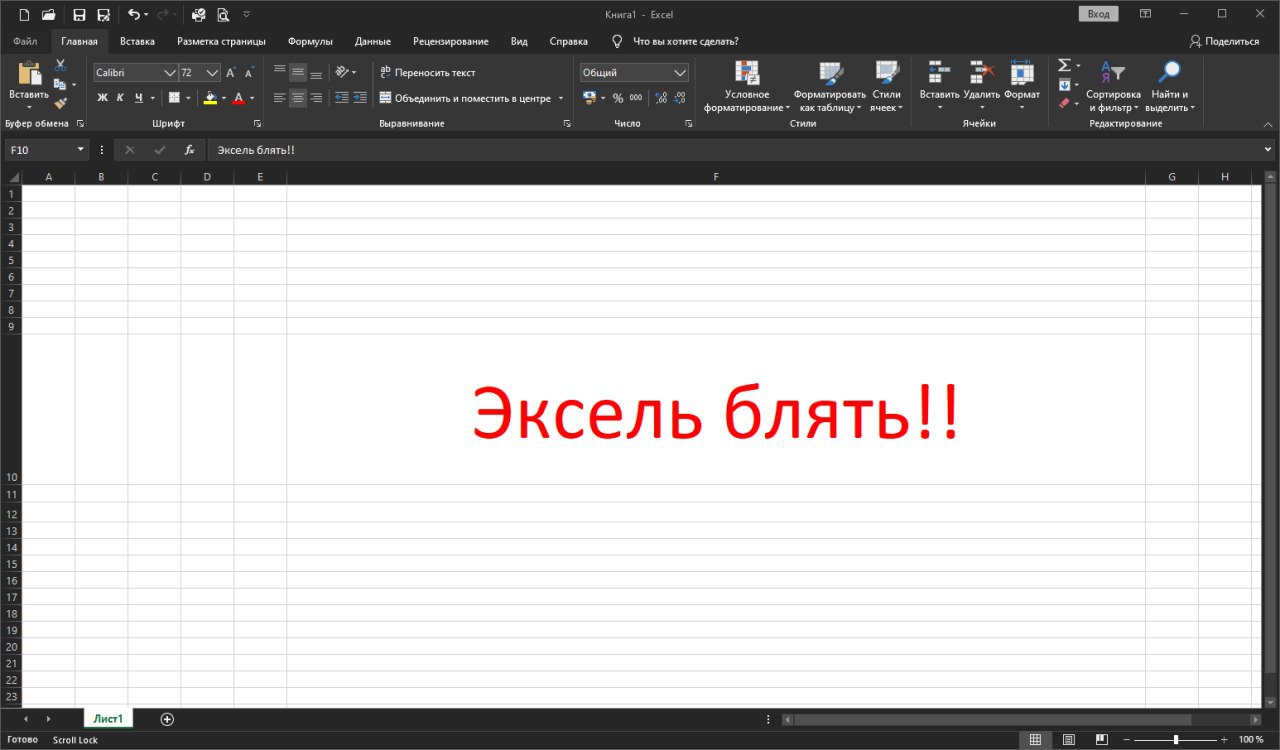
Task: Switch to the Вид tab
Action: point(519,41)
